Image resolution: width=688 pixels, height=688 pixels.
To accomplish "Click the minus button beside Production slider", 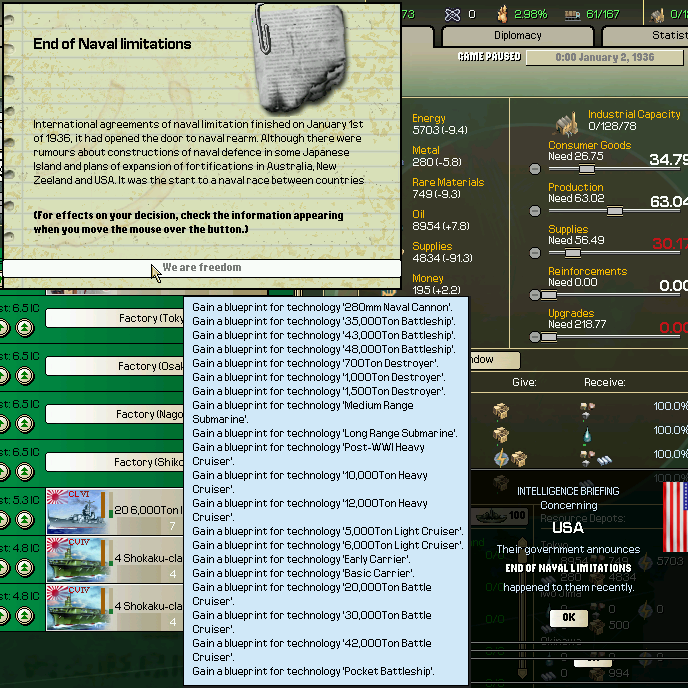I will coord(535,211).
